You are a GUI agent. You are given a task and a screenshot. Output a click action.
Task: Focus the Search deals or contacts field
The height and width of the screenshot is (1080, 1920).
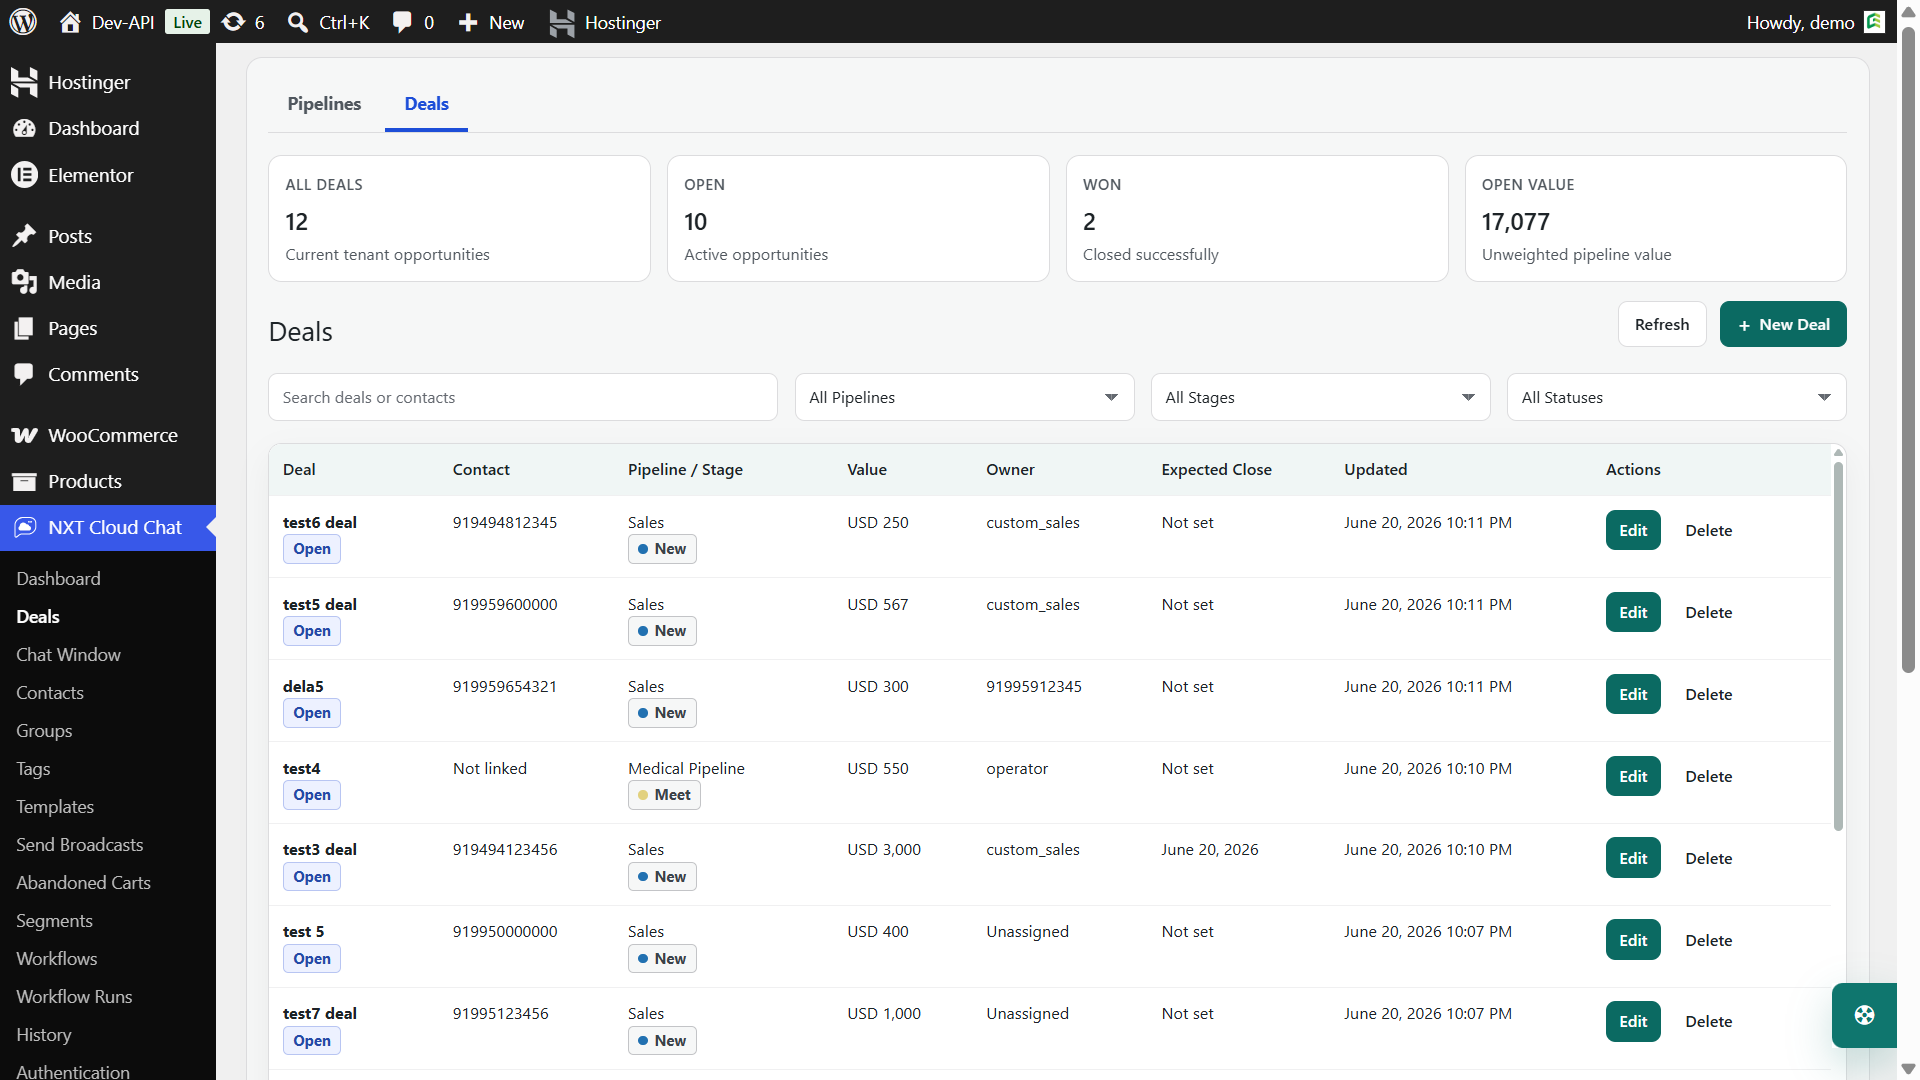(x=522, y=397)
